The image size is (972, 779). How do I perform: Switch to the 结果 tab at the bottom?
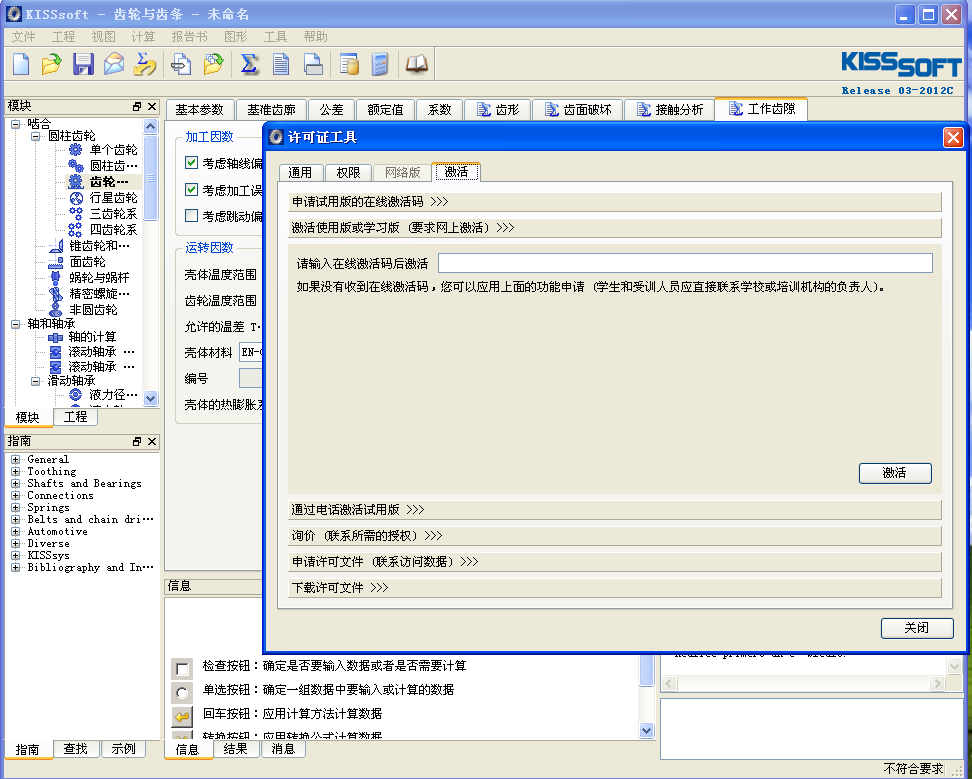point(235,749)
